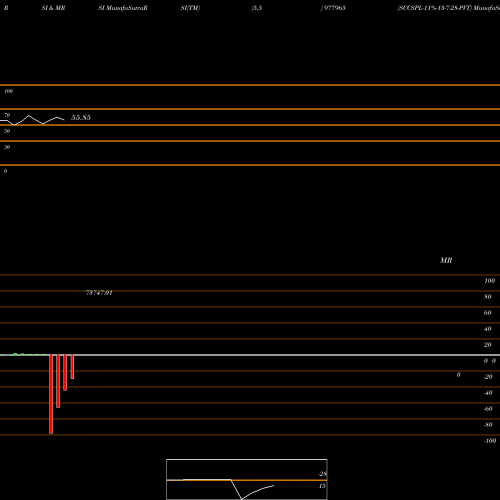This screenshot has width=500, height=500.
Task: Click the -40 label on the MR axis
Action: [488, 393]
